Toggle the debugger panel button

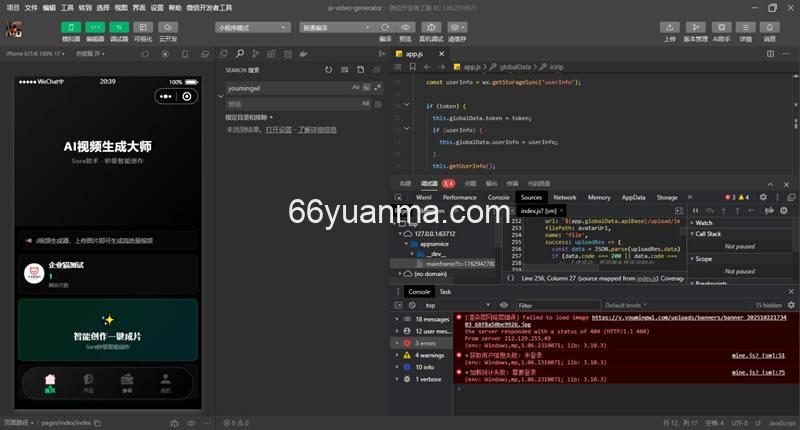(120, 27)
